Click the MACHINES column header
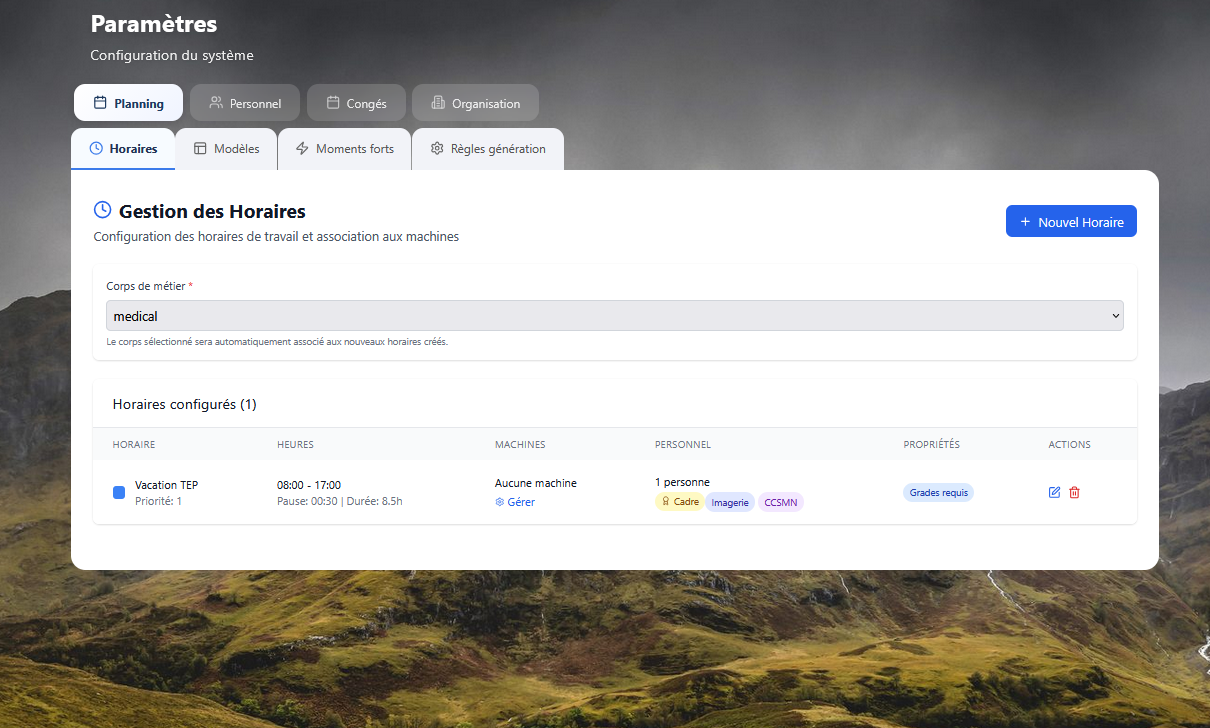 pos(520,444)
